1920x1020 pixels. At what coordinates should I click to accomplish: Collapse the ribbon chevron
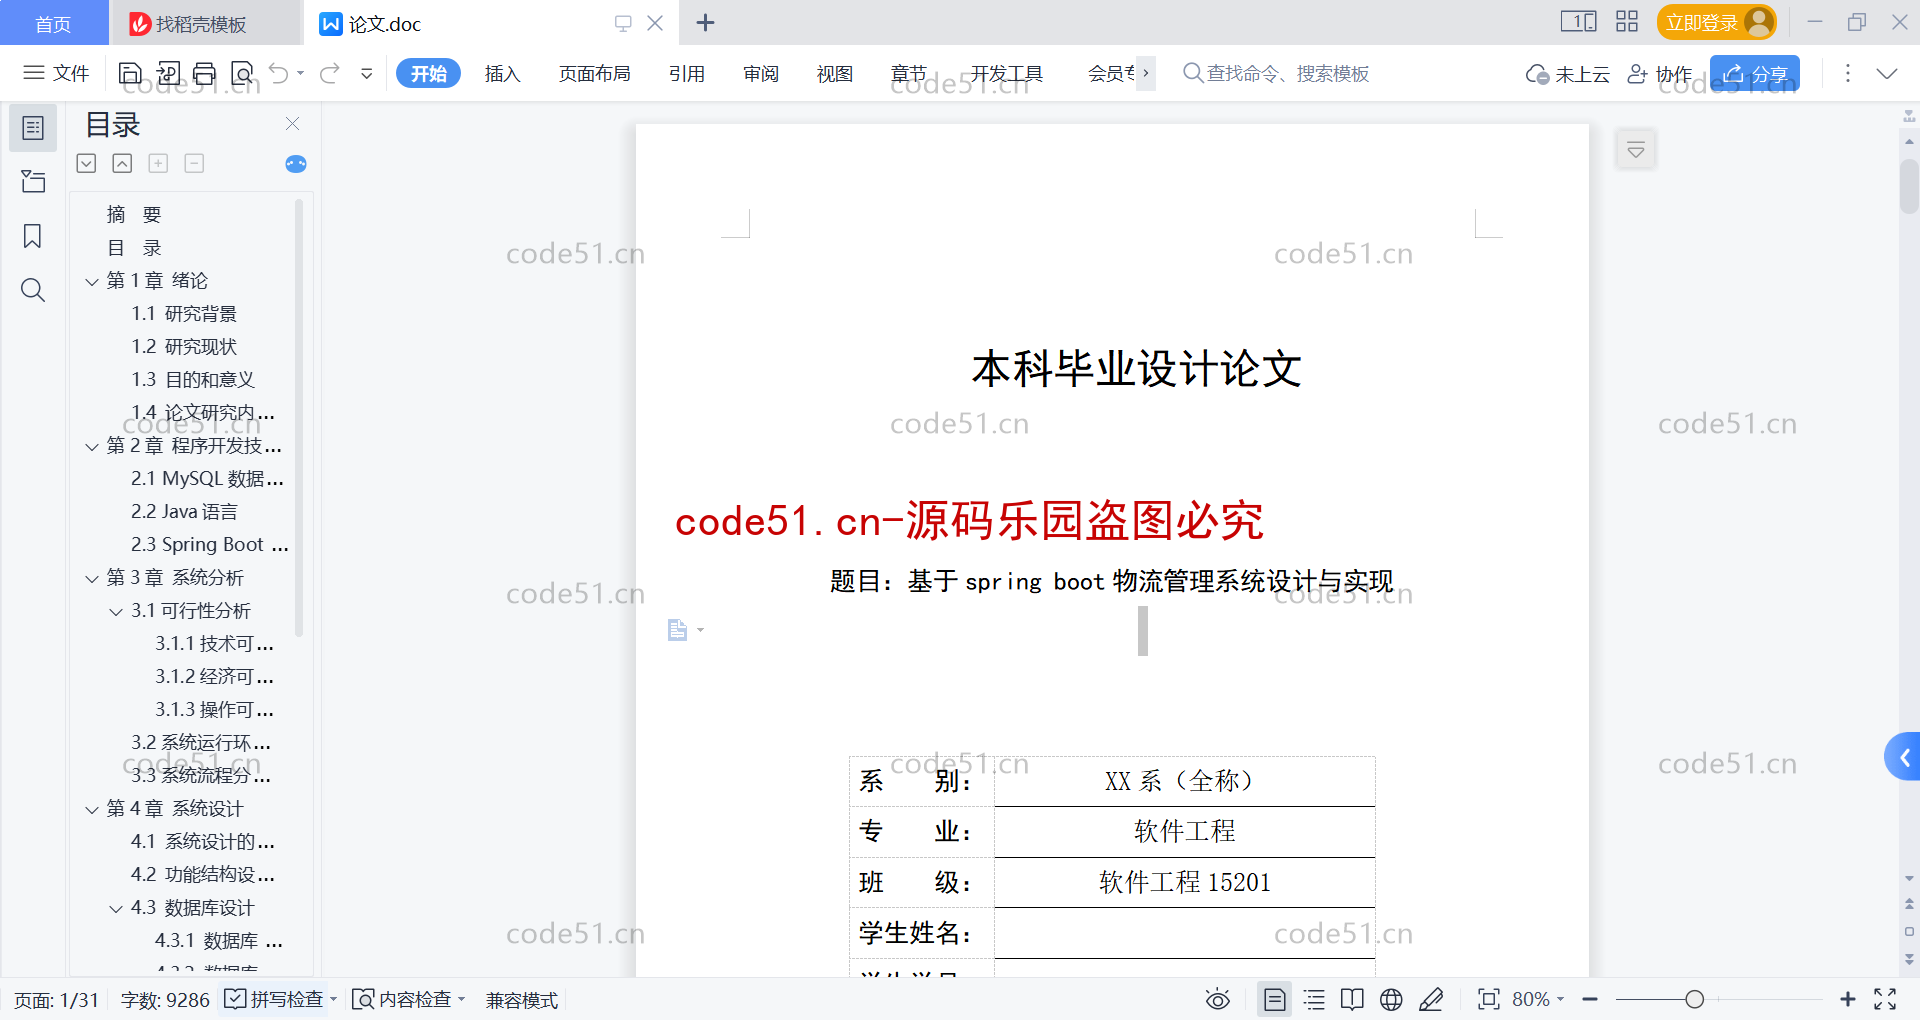point(1887,73)
